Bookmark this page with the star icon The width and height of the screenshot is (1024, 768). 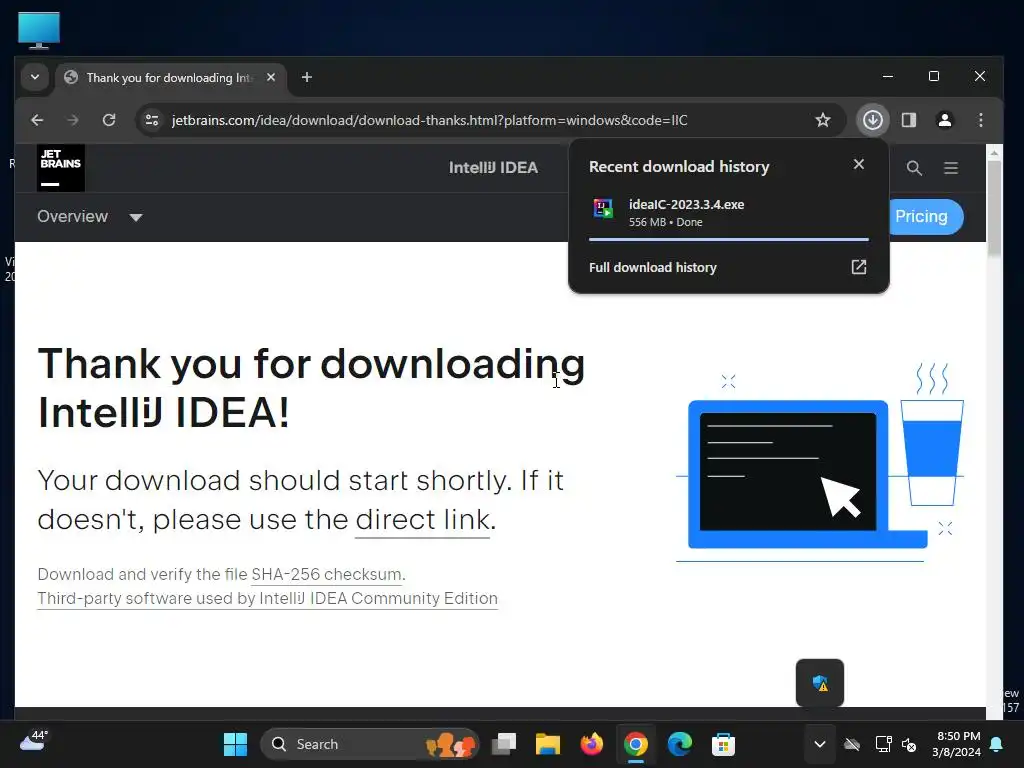[x=823, y=120]
